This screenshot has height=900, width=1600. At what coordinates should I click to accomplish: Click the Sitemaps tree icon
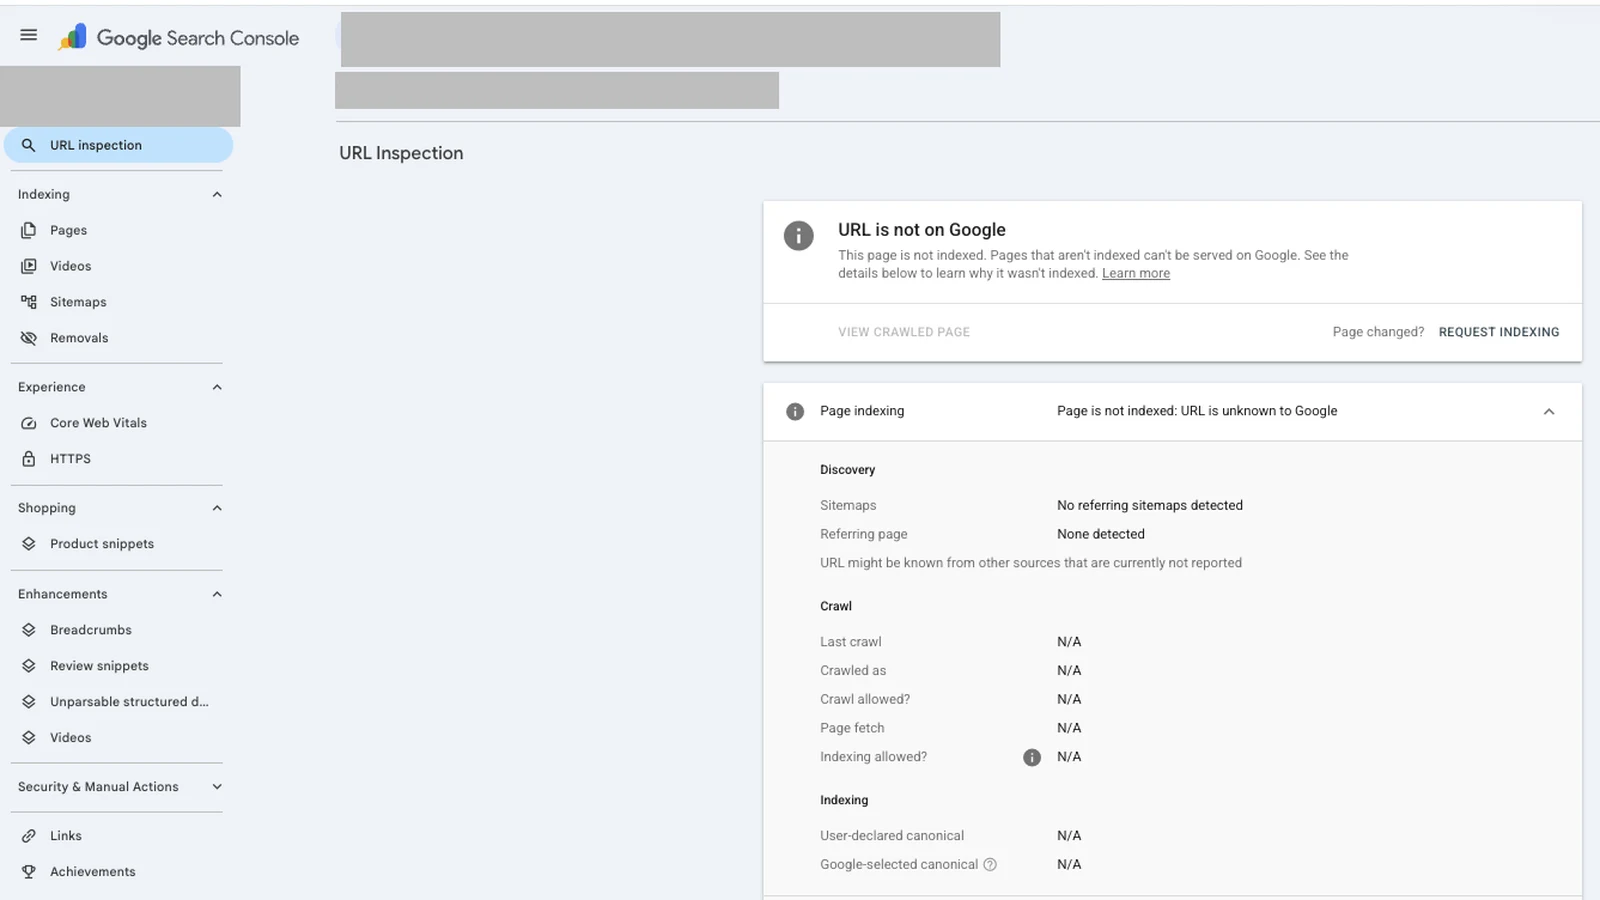(29, 302)
